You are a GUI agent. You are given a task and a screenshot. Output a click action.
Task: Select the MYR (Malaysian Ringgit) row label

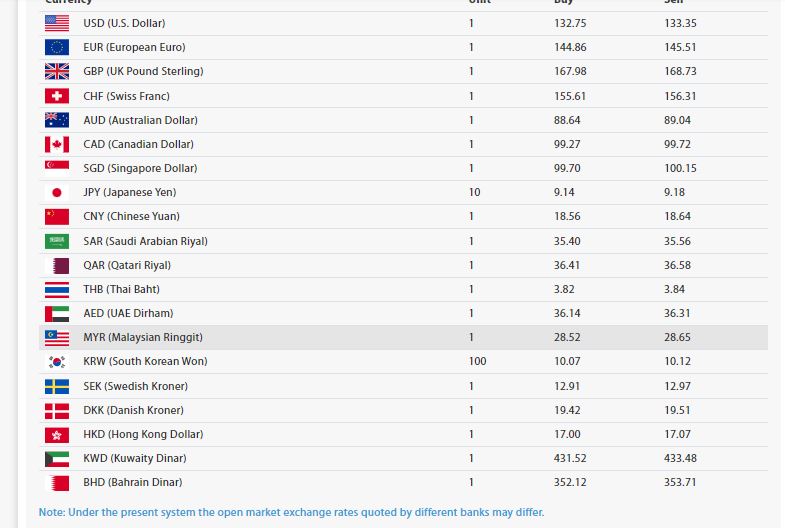(143, 337)
